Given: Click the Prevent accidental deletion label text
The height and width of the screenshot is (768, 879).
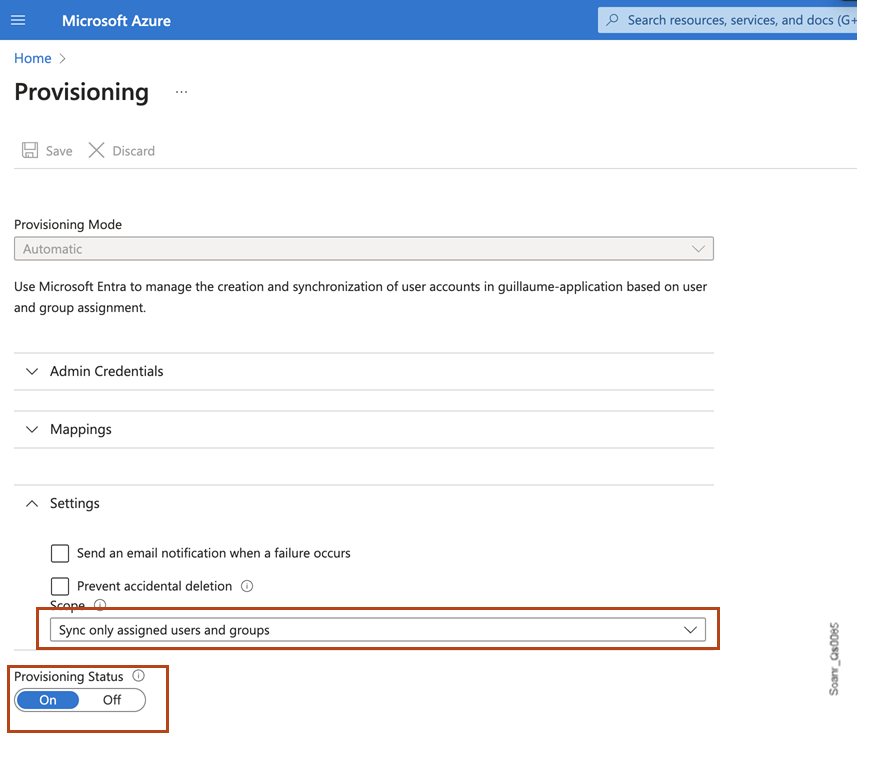Looking at the screenshot, I should pos(154,586).
